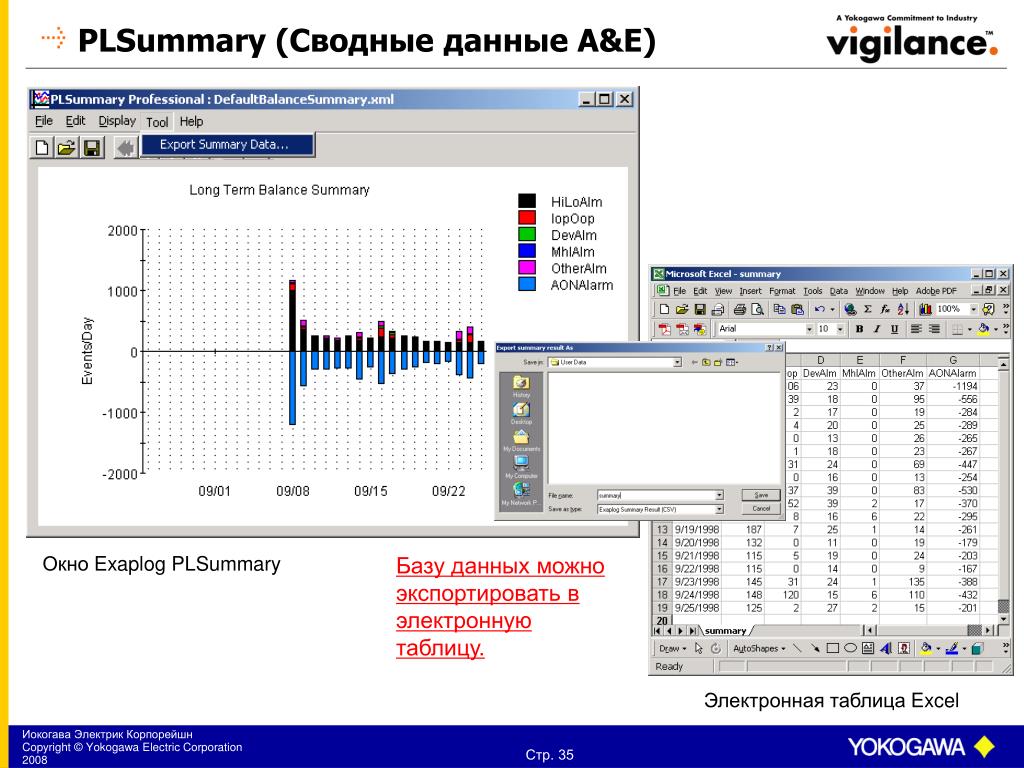
Task: Open Help menu in PLSummary window
Action: point(191,121)
